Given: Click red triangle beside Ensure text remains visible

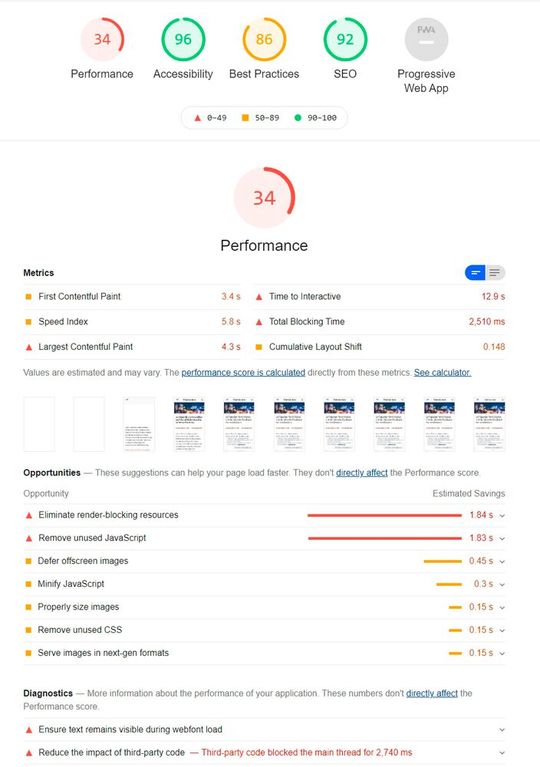Looking at the screenshot, I should [x=28, y=730].
